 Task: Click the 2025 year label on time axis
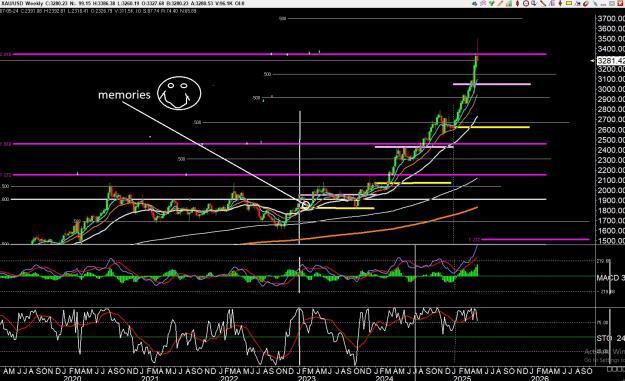tap(462, 378)
